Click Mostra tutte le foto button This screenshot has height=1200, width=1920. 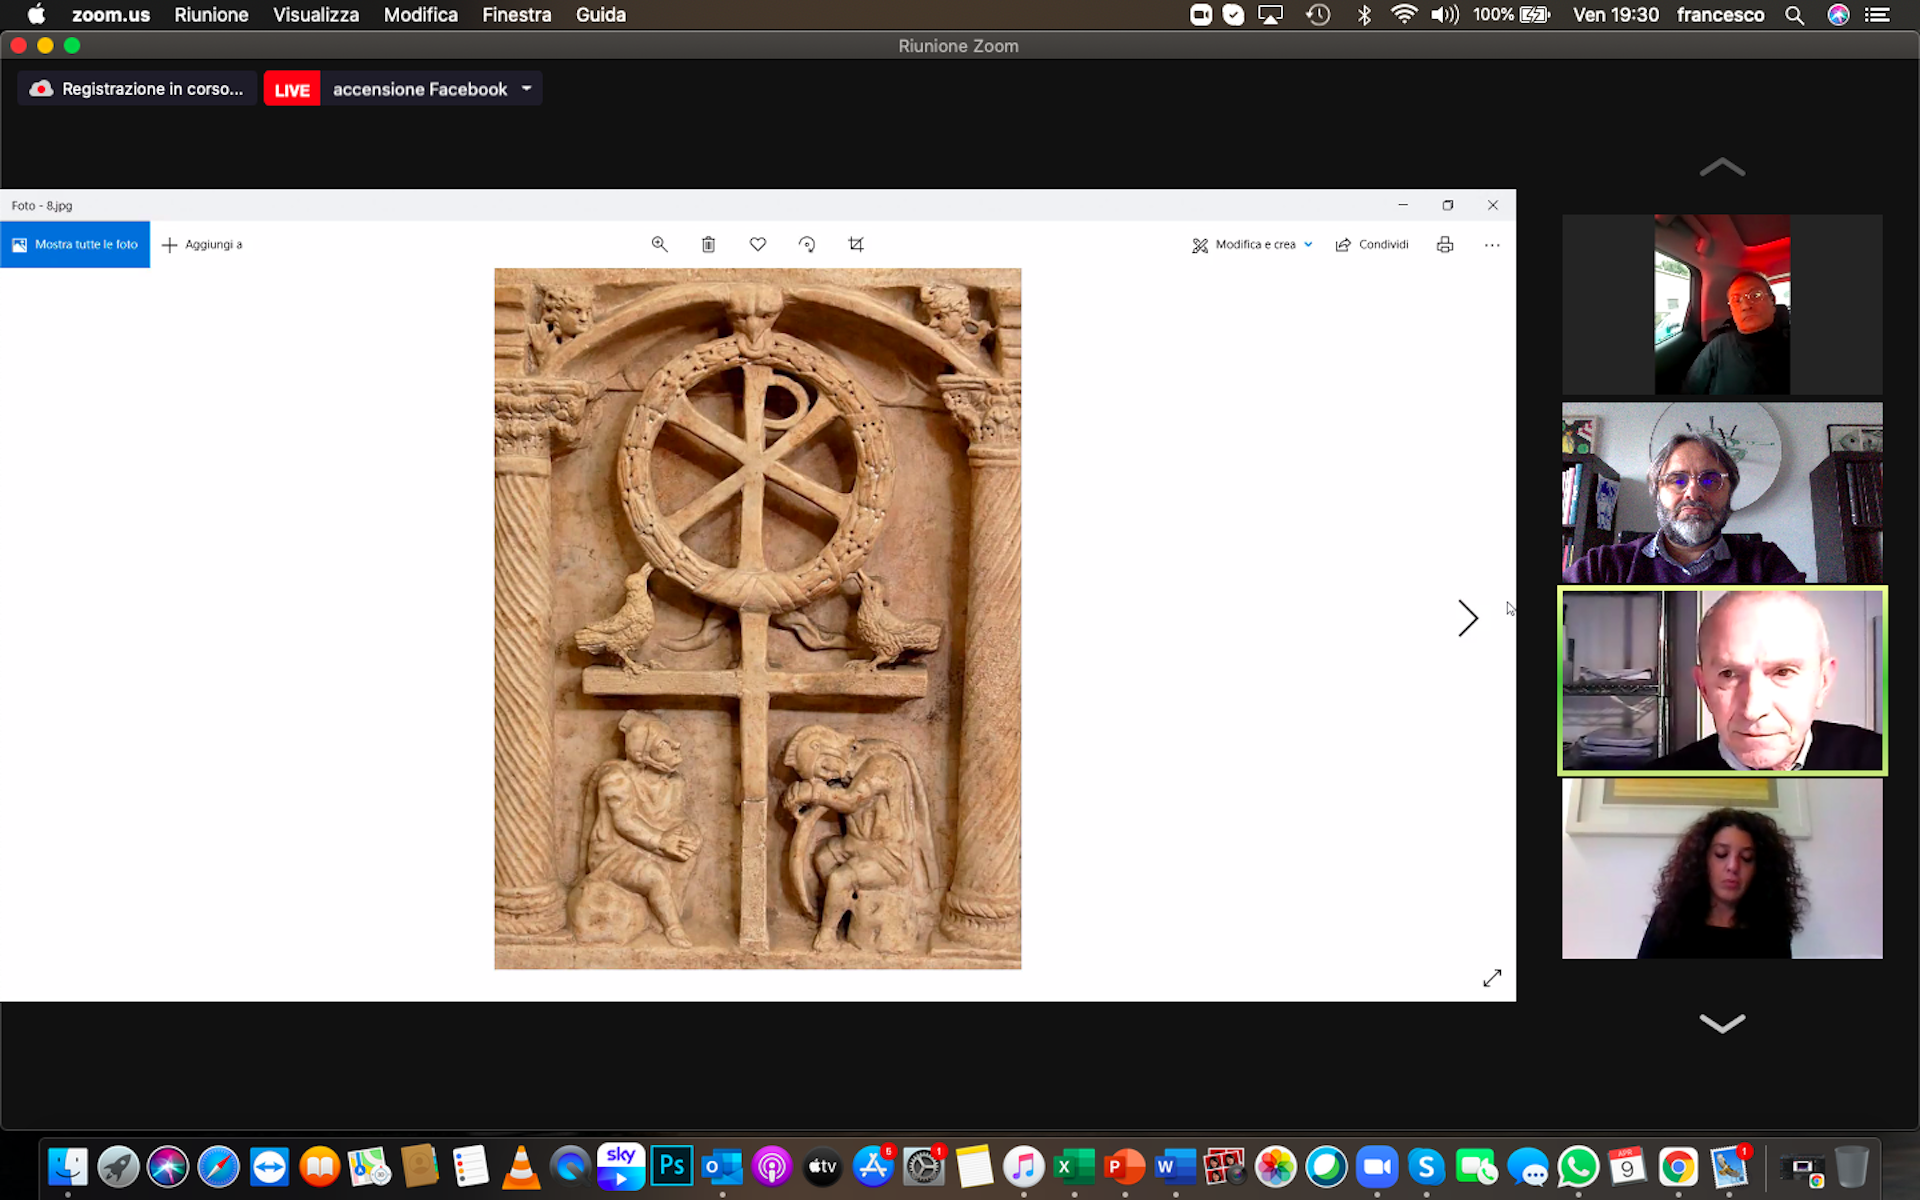point(75,244)
